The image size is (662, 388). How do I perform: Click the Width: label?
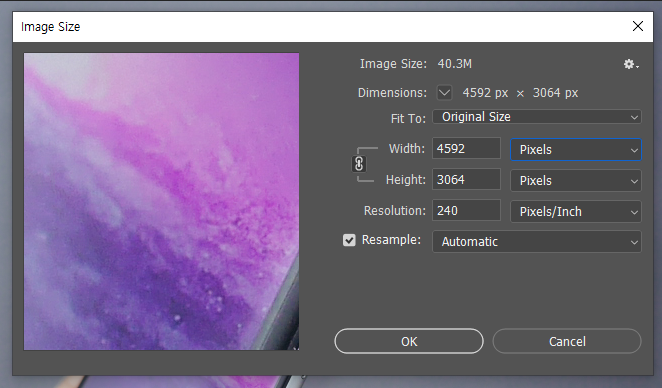pyautogui.click(x=407, y=149)
